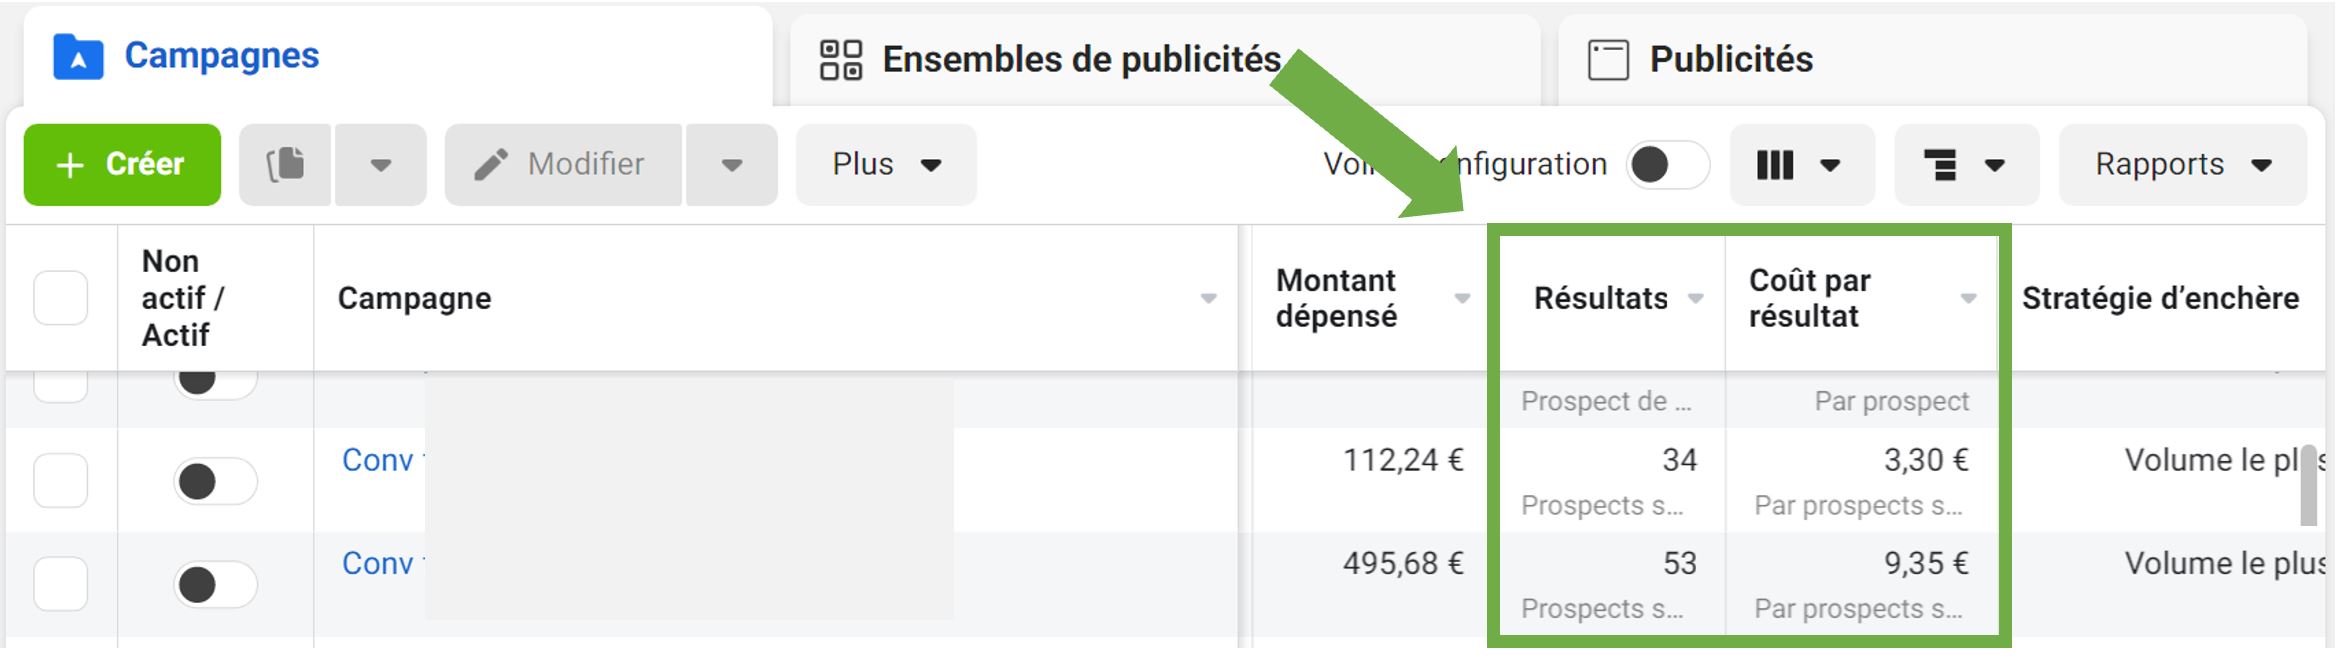This screenshot has height=660, width=2340.
Task: Click the Campagnes folder icon
Action: click(78, 56)
